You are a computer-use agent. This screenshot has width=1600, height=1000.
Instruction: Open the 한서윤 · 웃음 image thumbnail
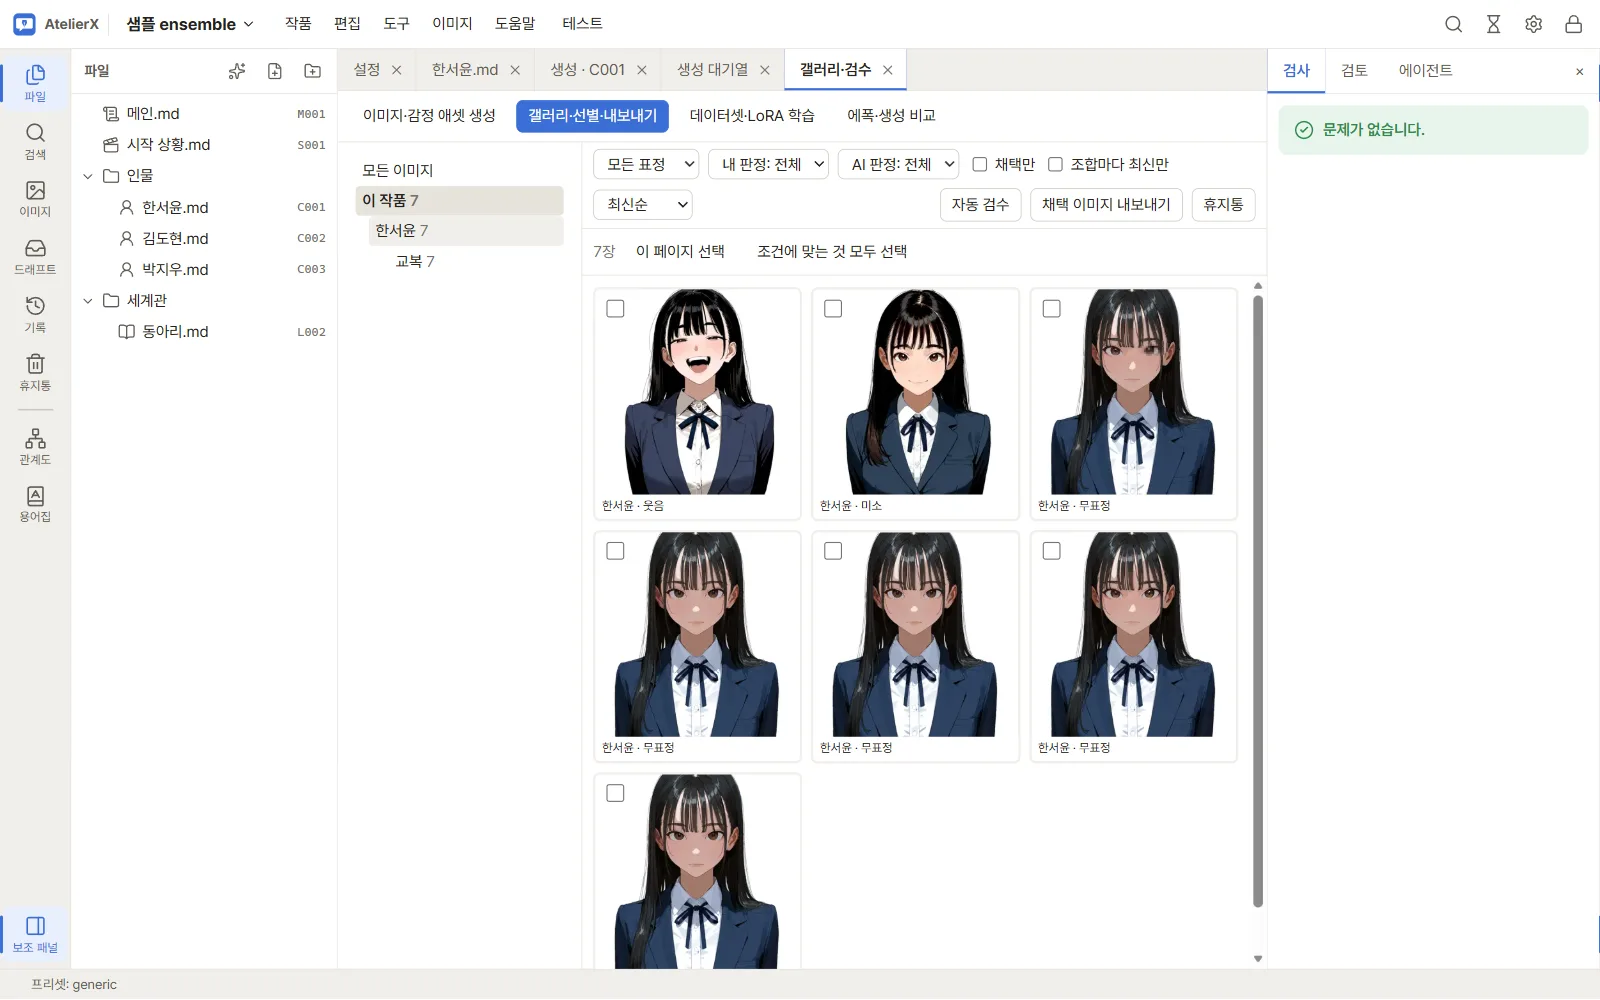coord(697,392)
